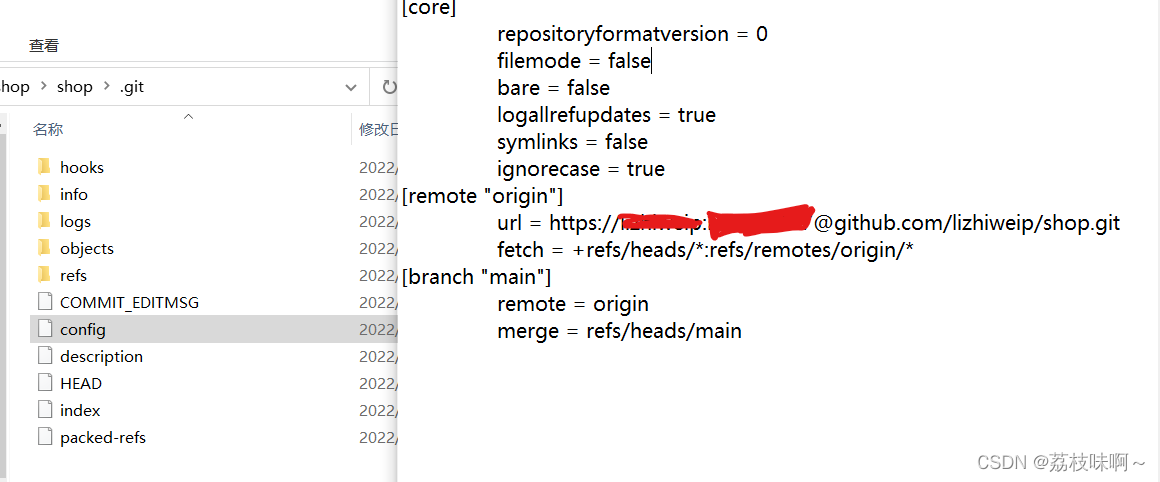Expand the address bar history dropdown
This screenshot has height=482, width=1160.
click(351, 87)
